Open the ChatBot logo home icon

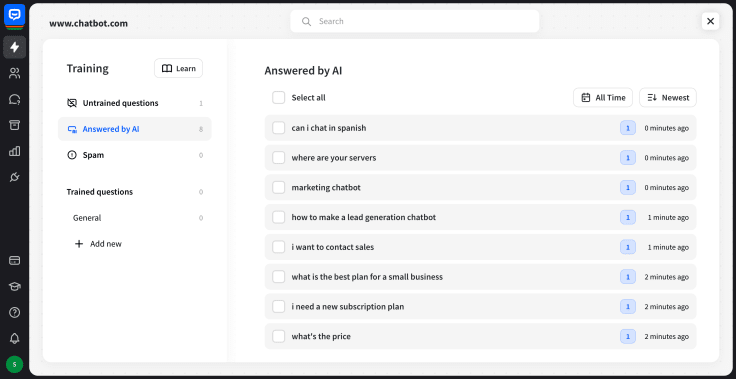tap(14, 15)
